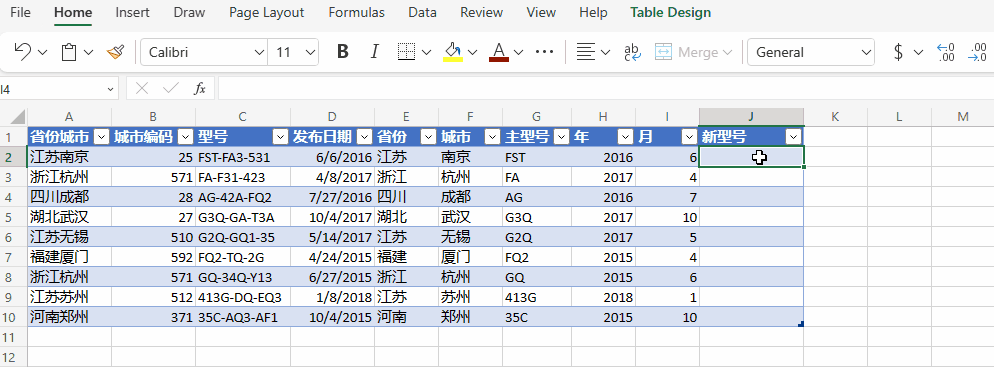Viewport: 994px width, 367px height.
Task: Apply the currency dollar format
Action: (898, 52)
